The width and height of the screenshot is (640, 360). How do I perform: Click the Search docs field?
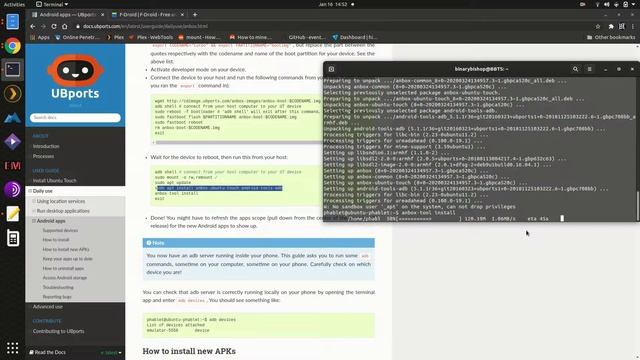(x=75, y=118)
